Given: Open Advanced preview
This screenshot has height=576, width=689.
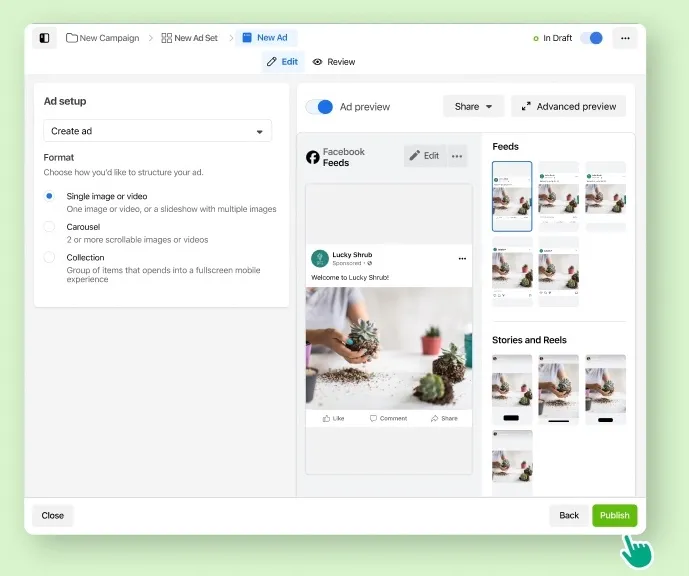Looking at the screenshot, I should [x=569, y=106].
